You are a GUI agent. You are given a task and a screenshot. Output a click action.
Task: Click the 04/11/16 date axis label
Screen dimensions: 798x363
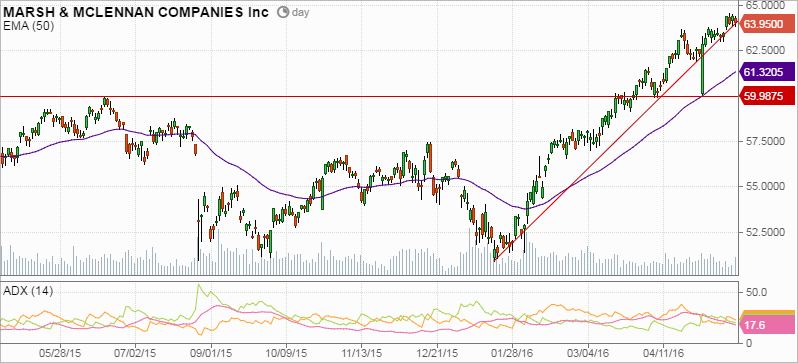663,352
